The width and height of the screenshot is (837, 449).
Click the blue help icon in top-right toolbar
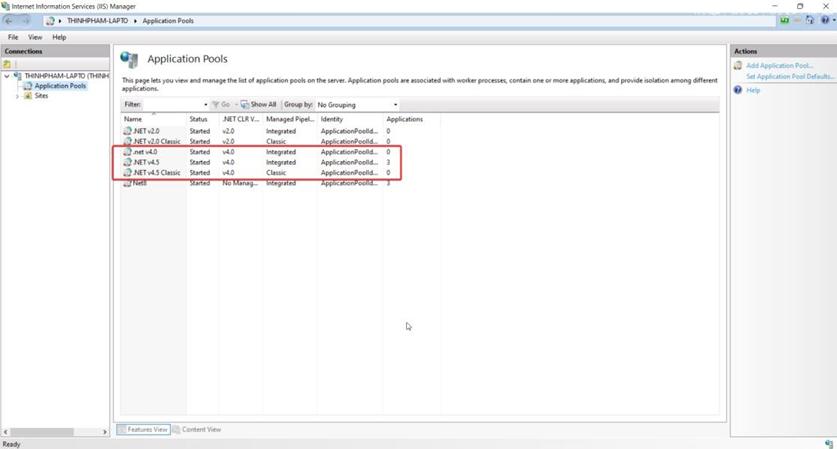tap(824, 20)
